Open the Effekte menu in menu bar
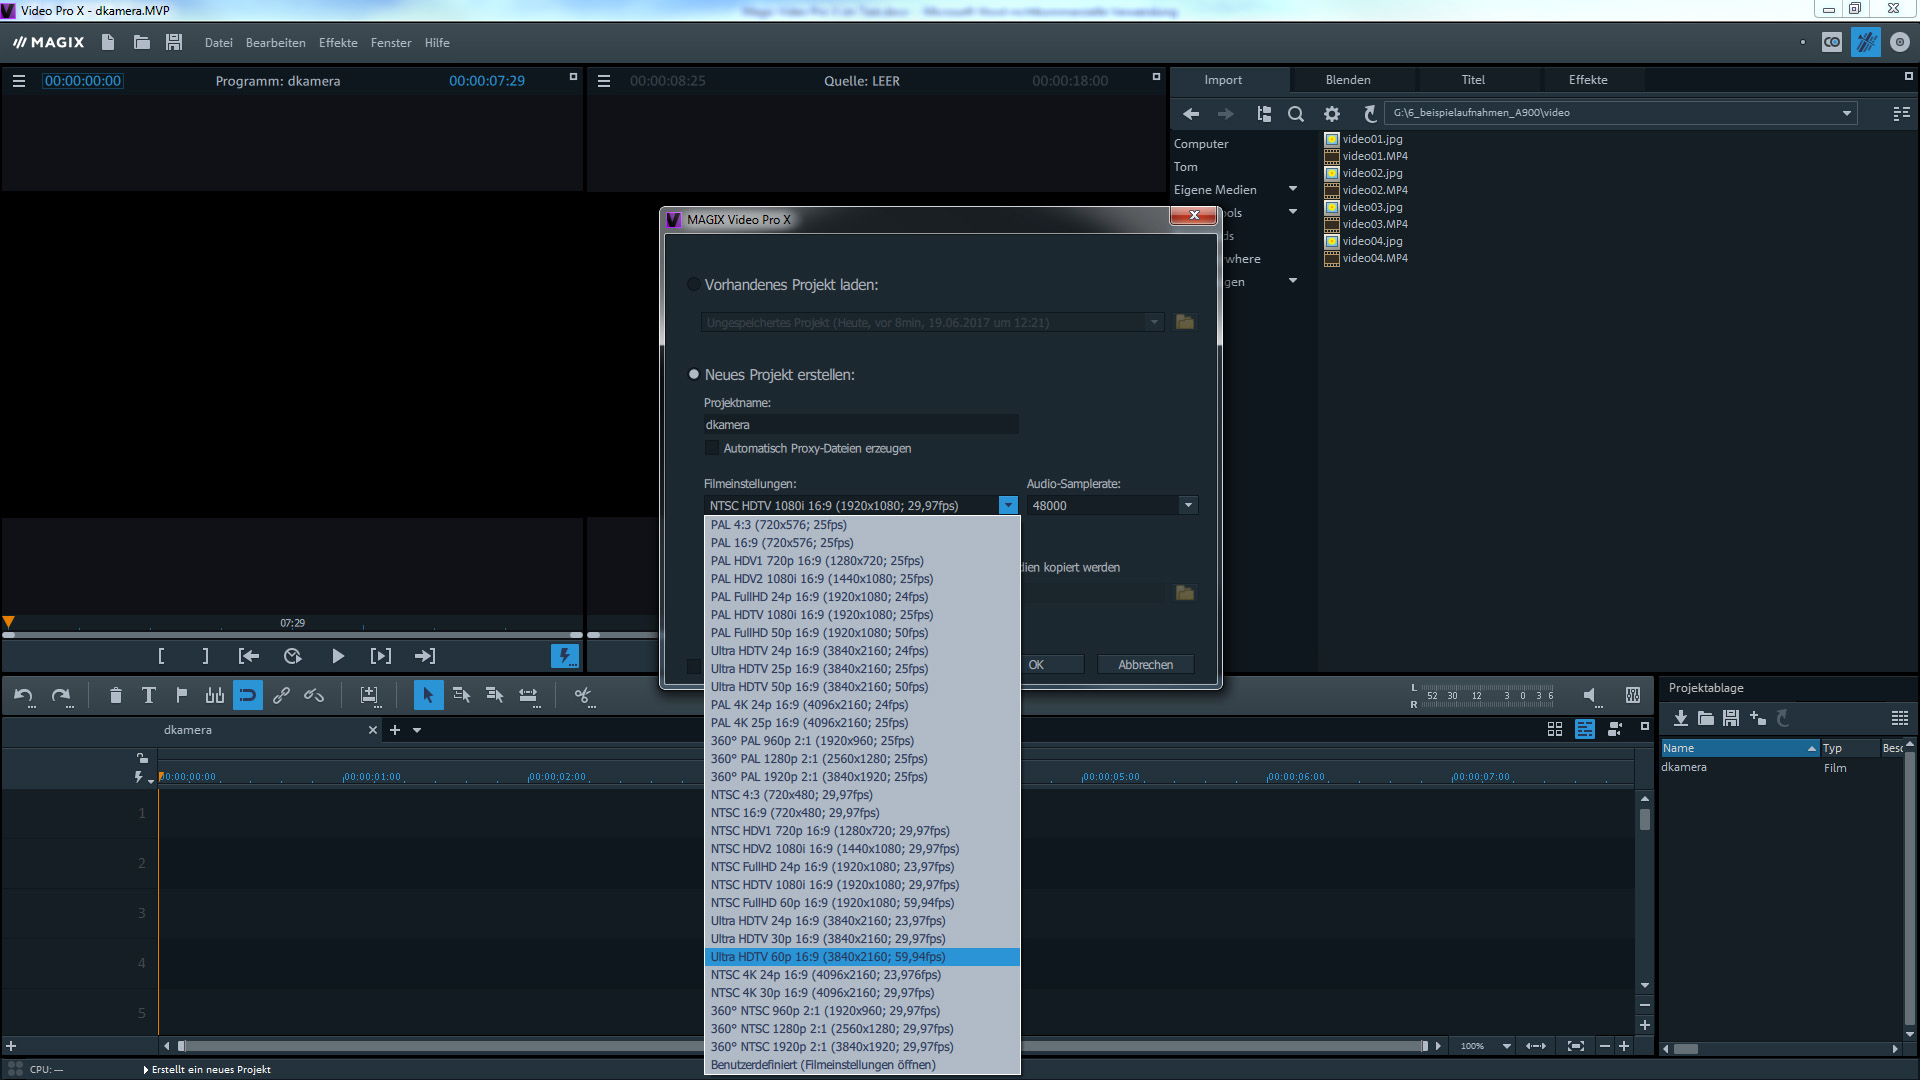Image resolution: width=1920 pixels, height=1080 pixels. point(338,43)
